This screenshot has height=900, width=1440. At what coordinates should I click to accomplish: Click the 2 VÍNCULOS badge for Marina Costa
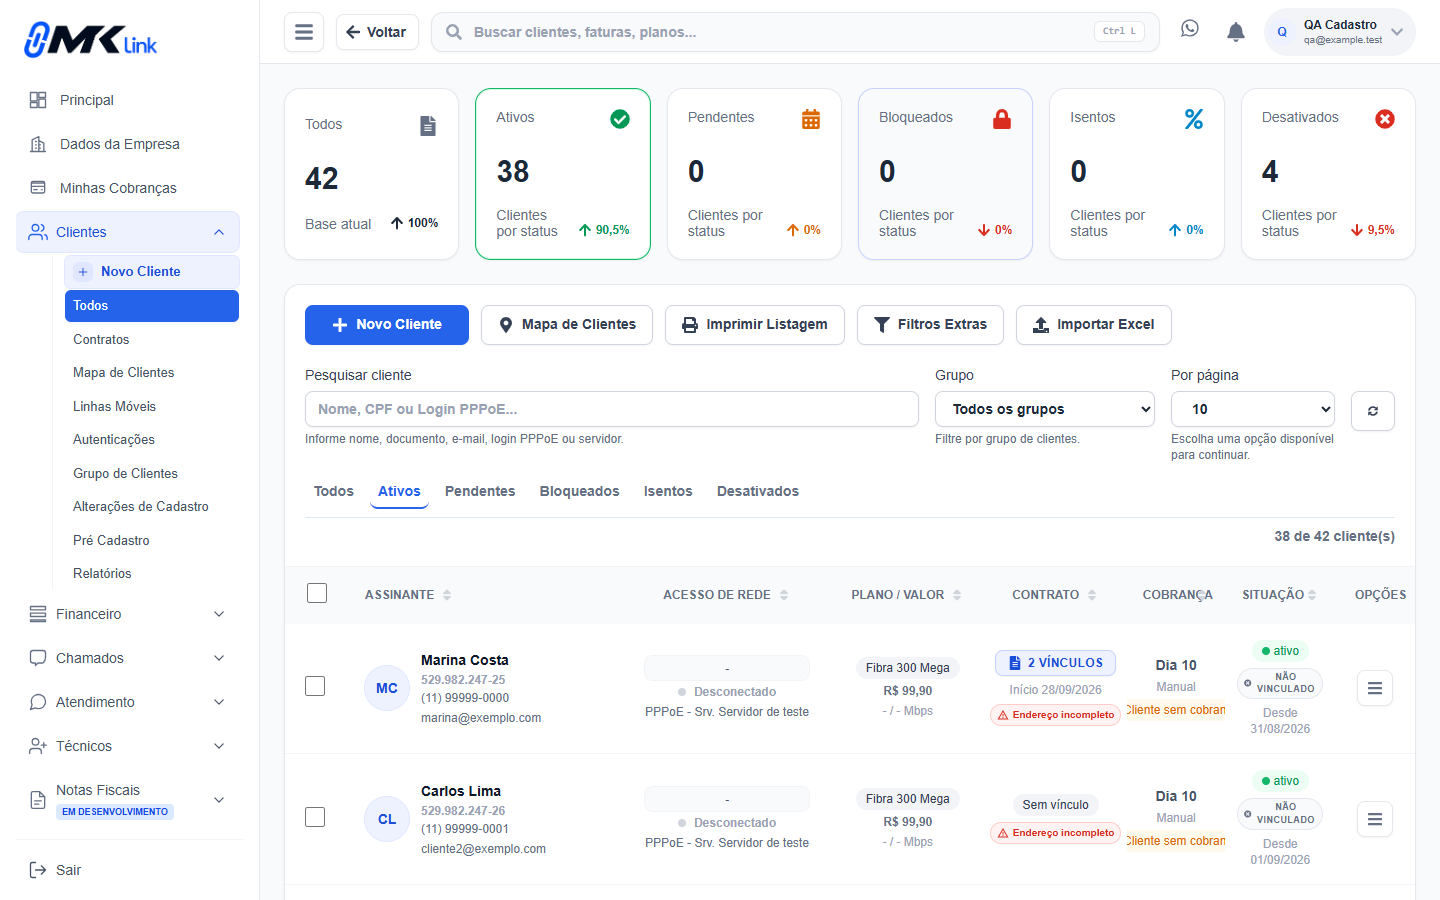[x=1055, y=663]
